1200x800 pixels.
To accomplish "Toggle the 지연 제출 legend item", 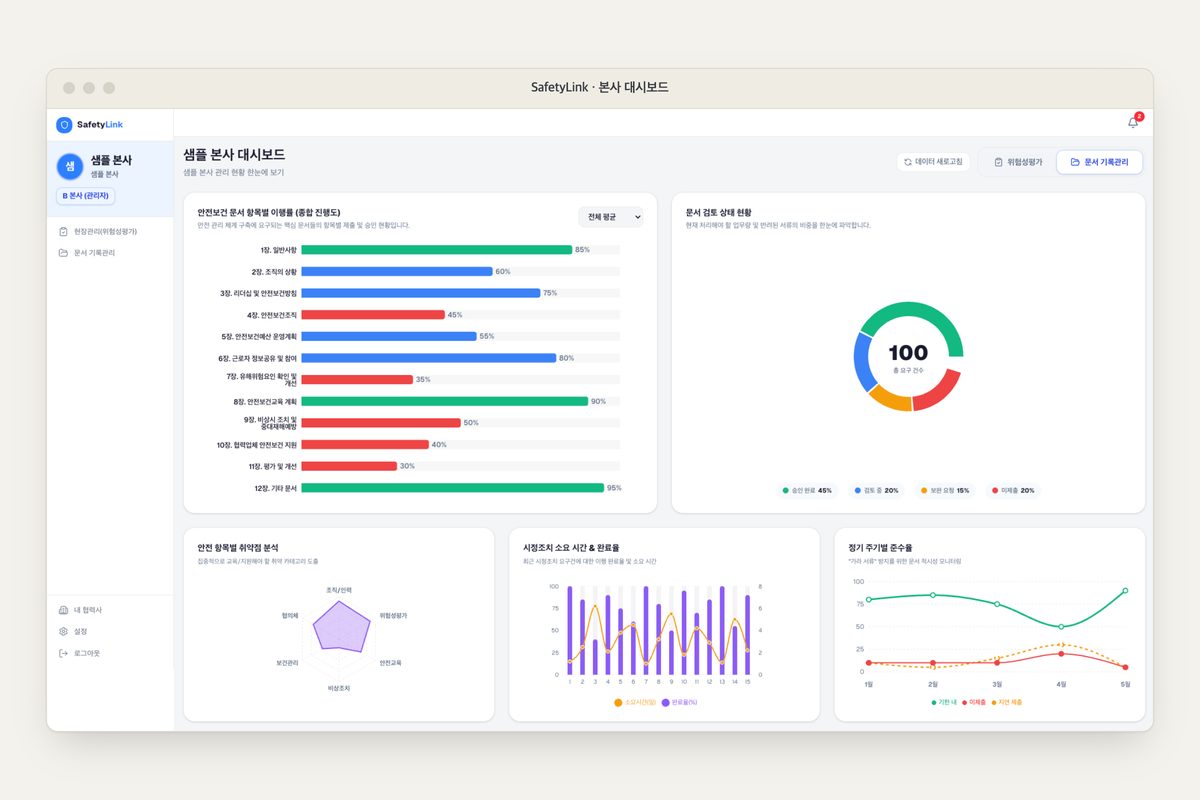I will pyautogui.click(x=1007, y=702).
